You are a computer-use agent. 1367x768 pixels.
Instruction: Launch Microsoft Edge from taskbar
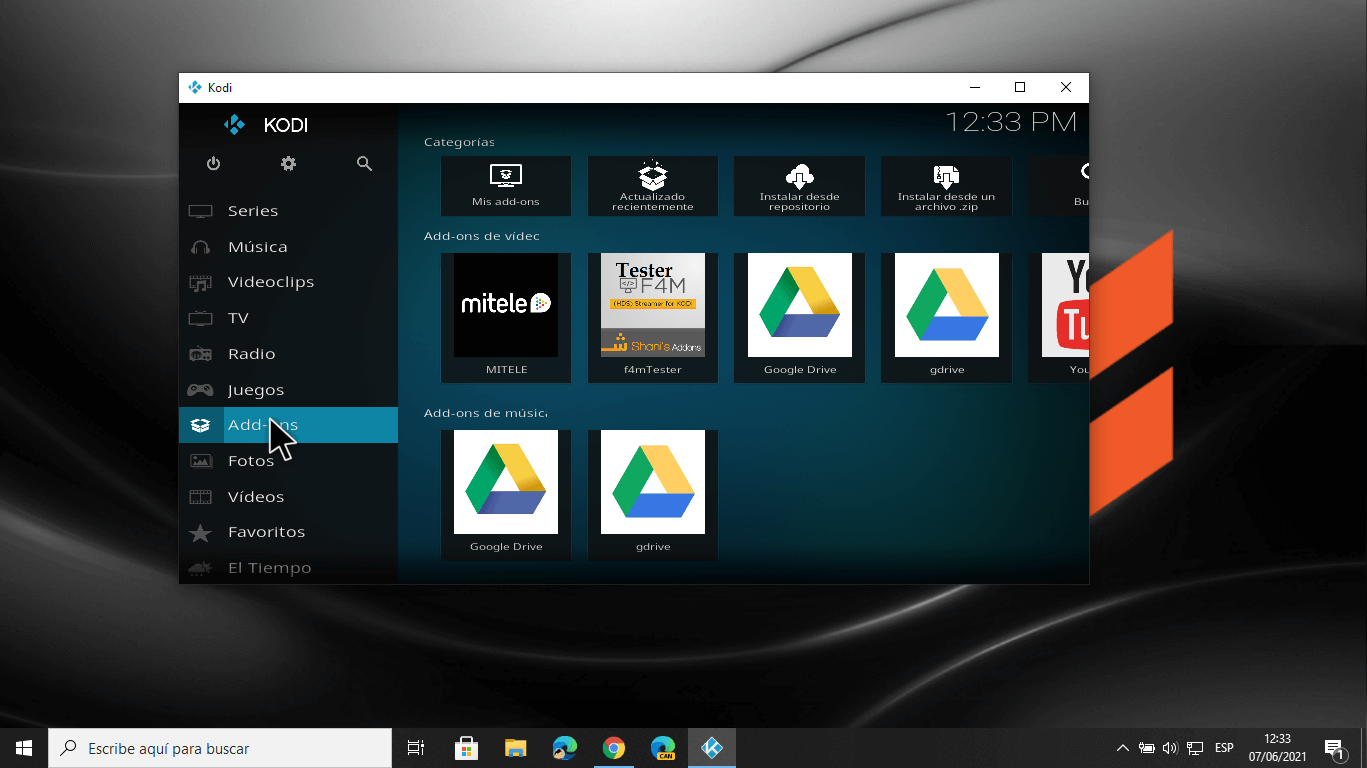564,748
